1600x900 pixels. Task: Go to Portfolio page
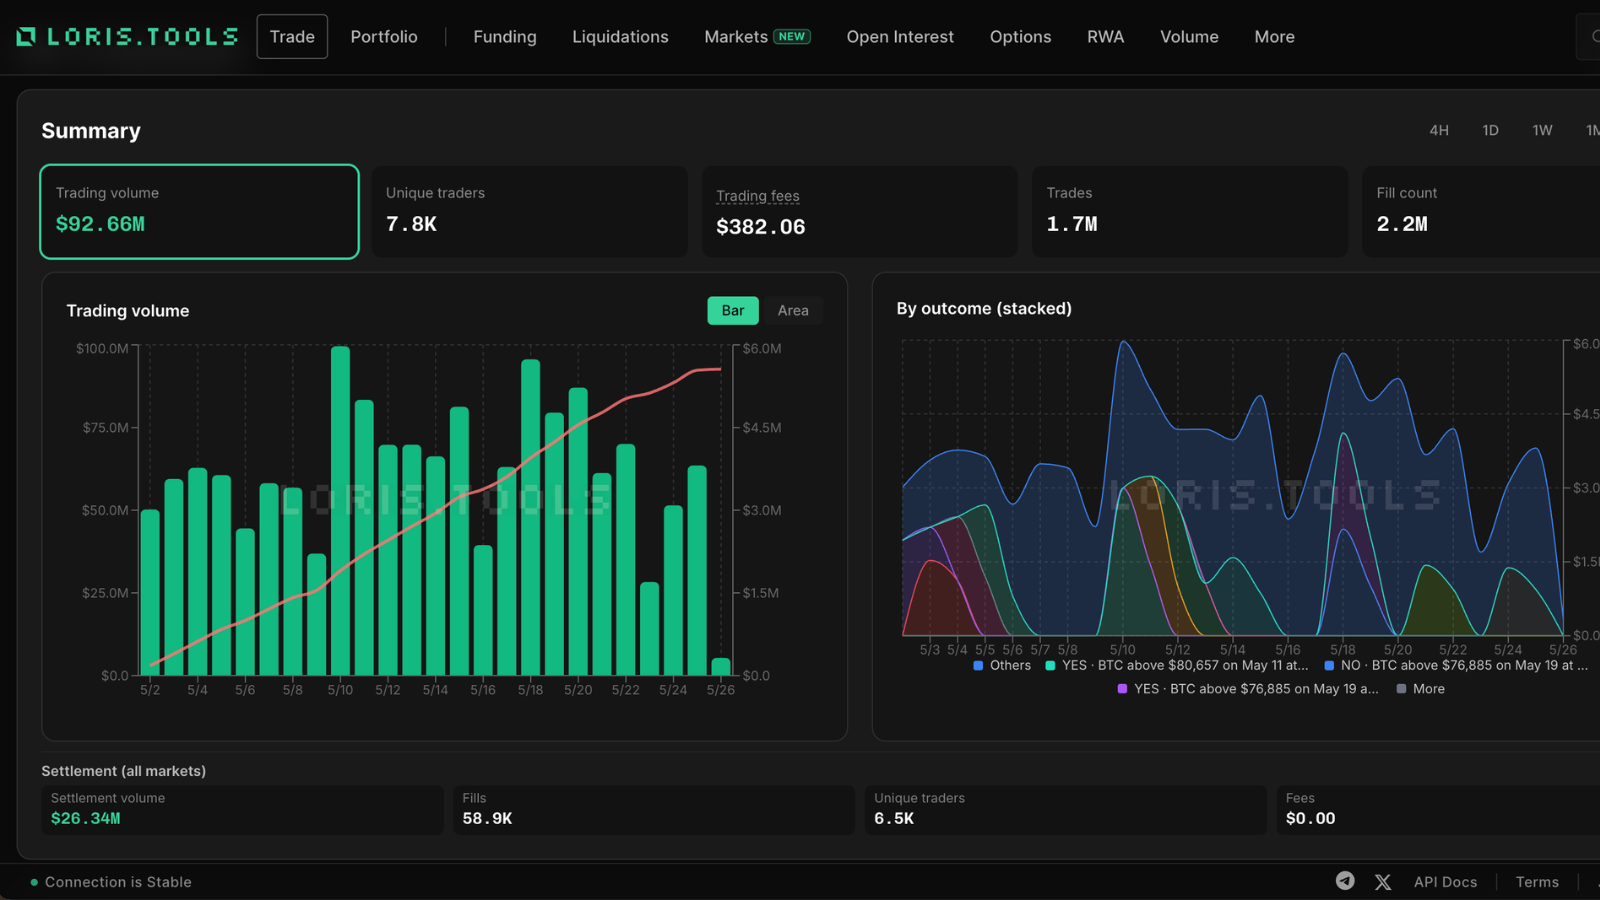(x=384, y=37)
